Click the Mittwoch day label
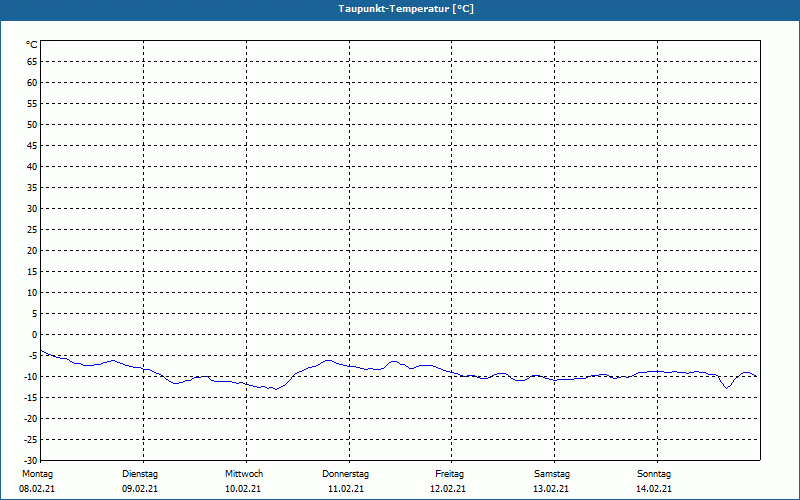The image size is (800, 500). [244, 474]
